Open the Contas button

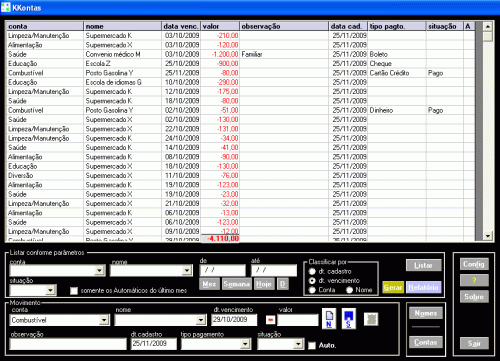tap(426, 342)
